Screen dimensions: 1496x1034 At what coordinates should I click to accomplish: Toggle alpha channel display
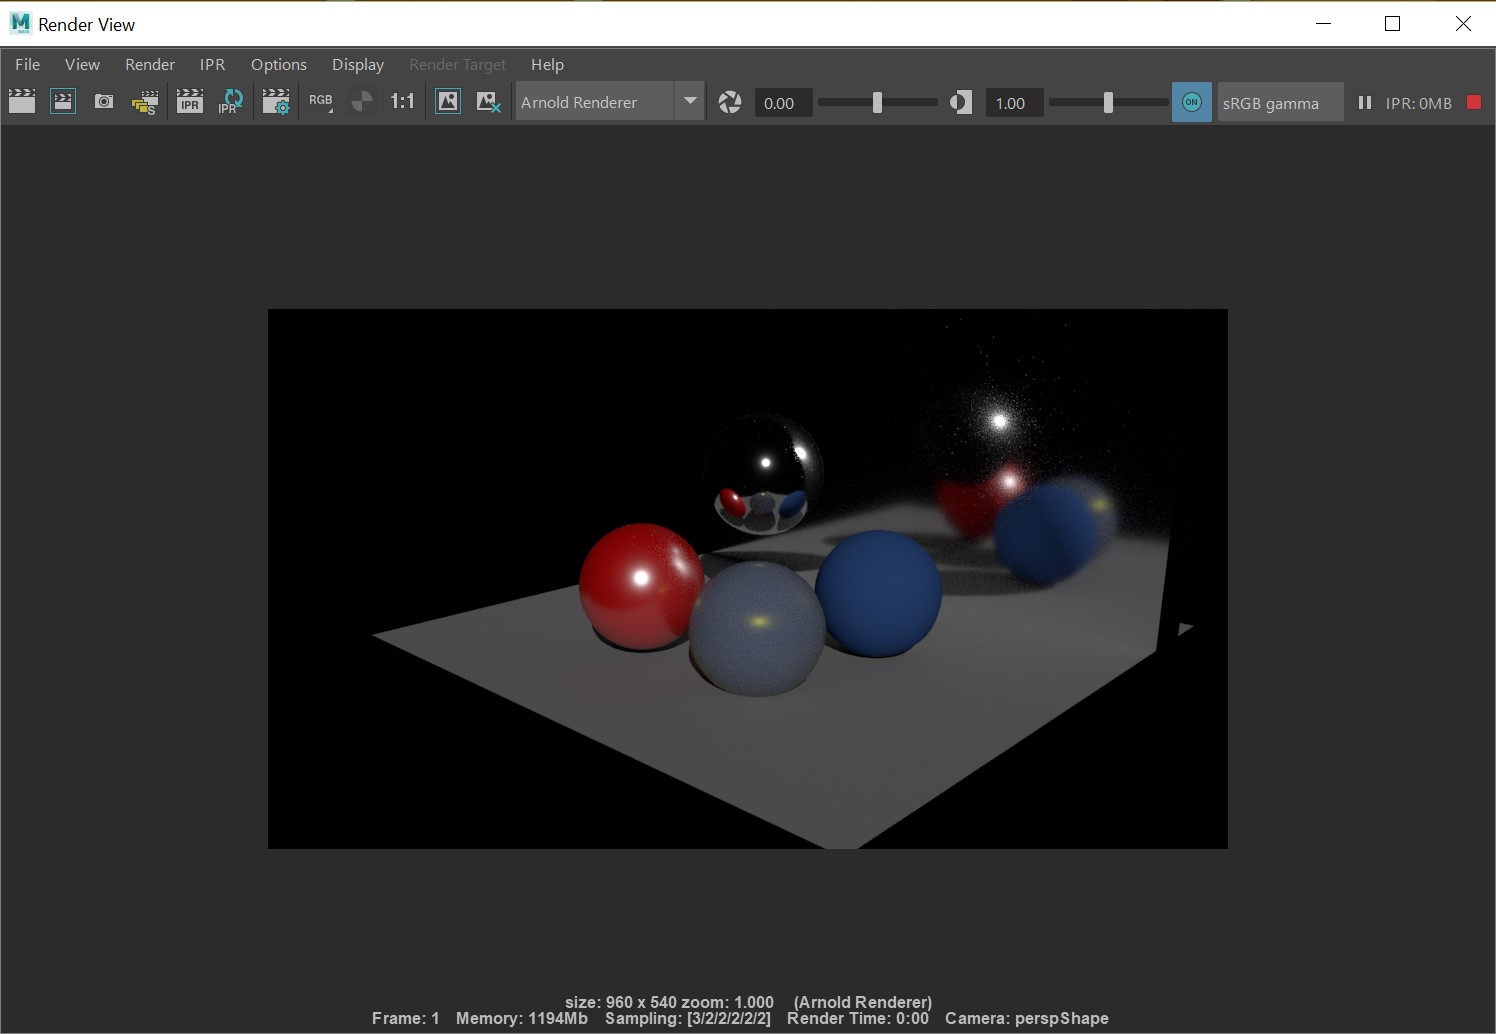(362, 101)
